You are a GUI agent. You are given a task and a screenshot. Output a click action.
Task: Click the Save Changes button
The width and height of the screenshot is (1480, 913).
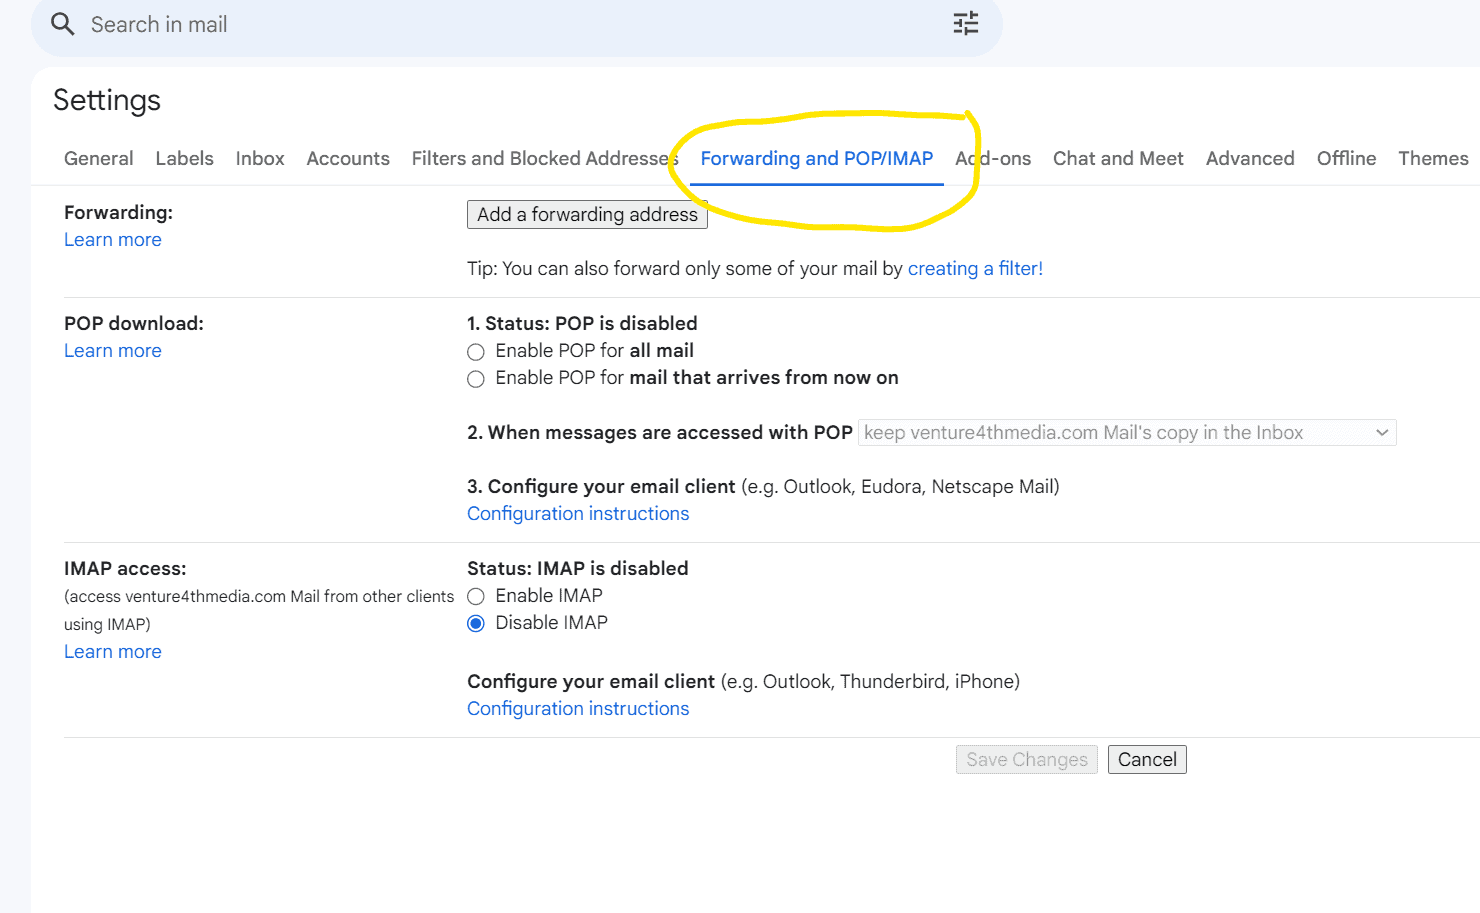[1026, 760]
